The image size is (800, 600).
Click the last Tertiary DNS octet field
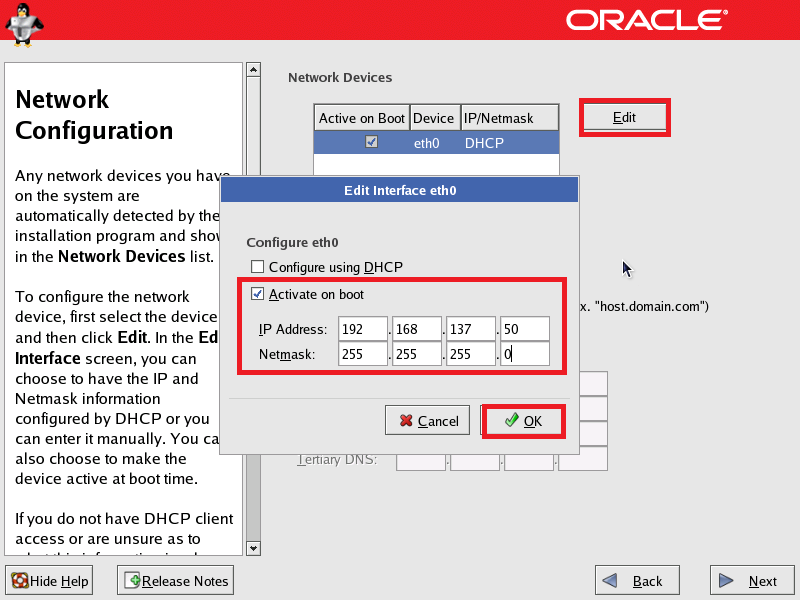(x=583, y=459)
